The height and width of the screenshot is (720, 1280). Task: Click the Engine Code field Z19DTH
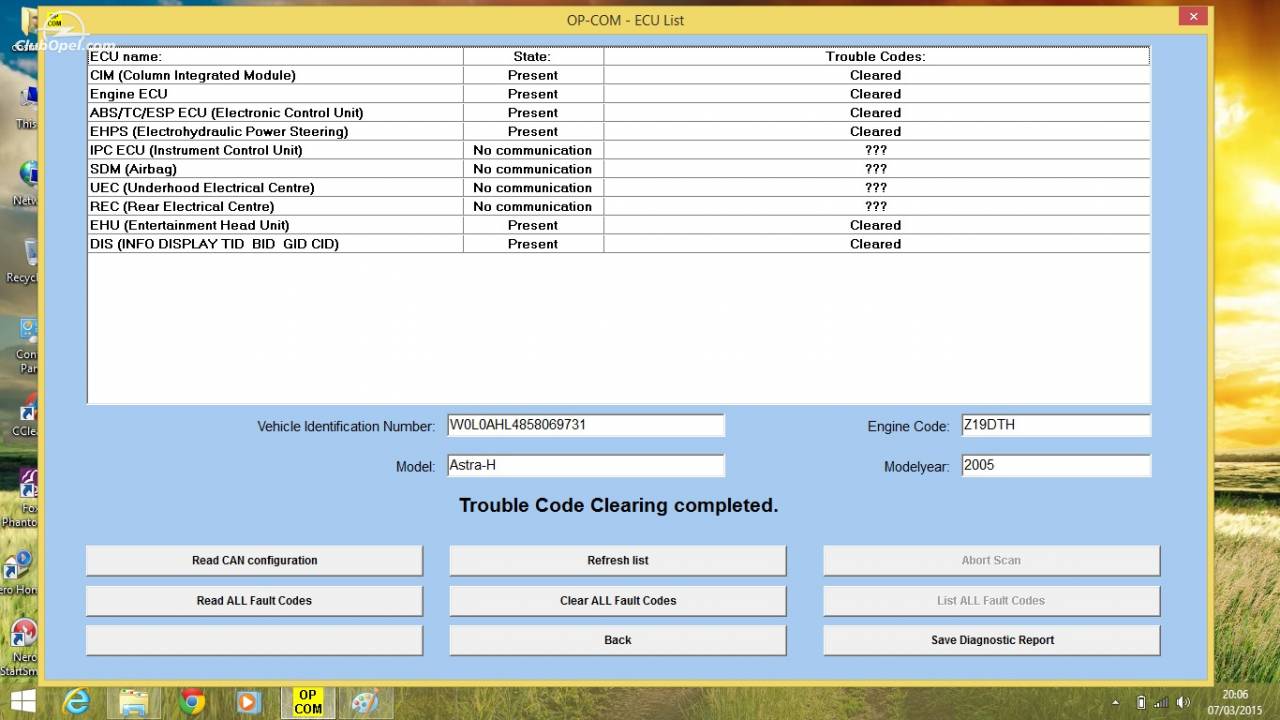(1056, 425)
